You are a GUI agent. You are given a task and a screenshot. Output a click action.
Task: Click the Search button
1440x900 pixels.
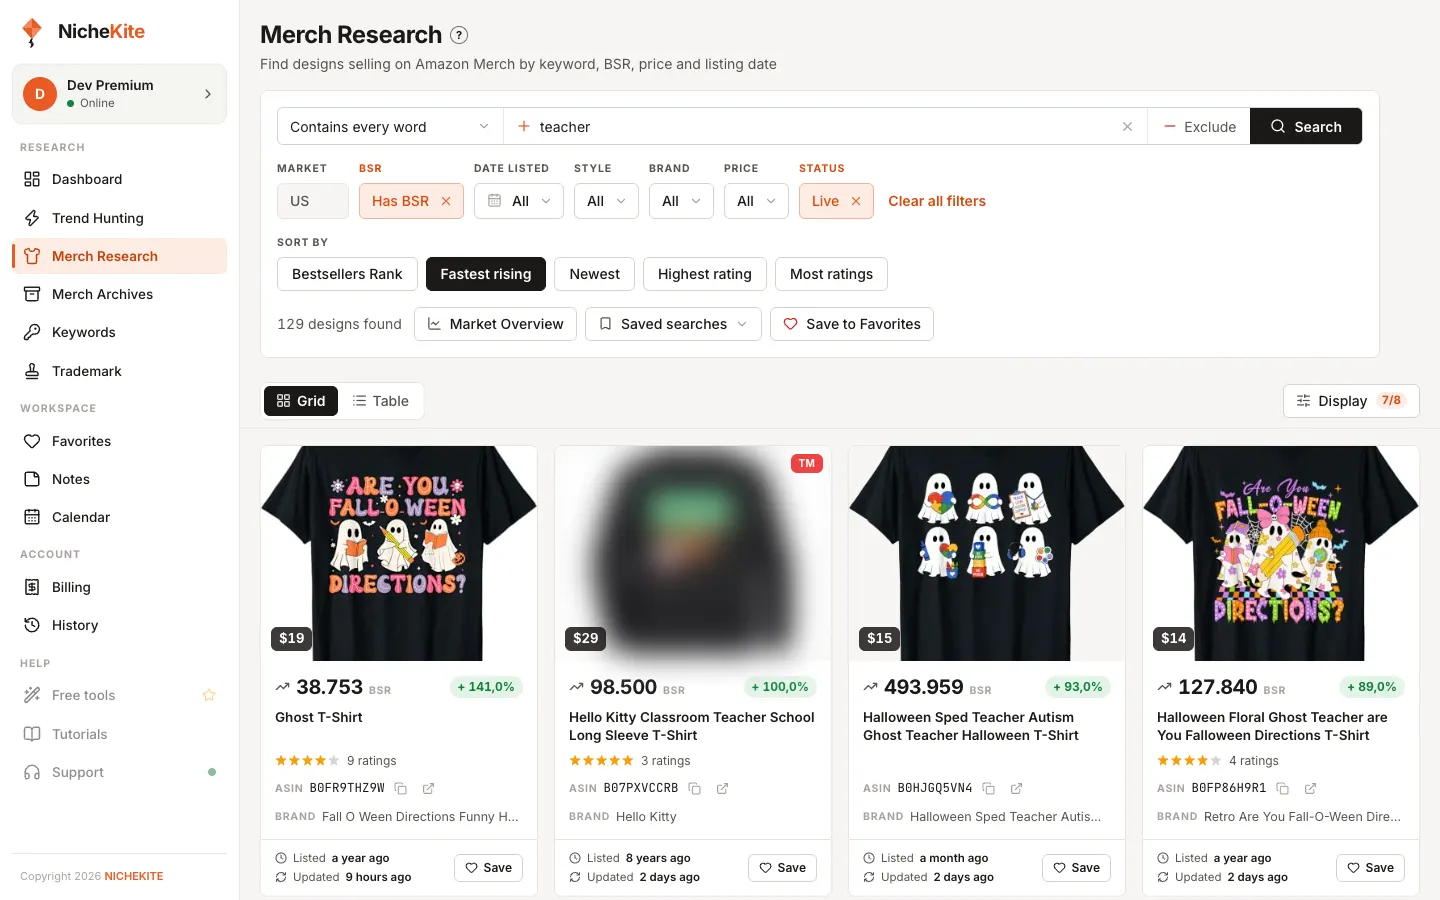[x=1306, y=126]
